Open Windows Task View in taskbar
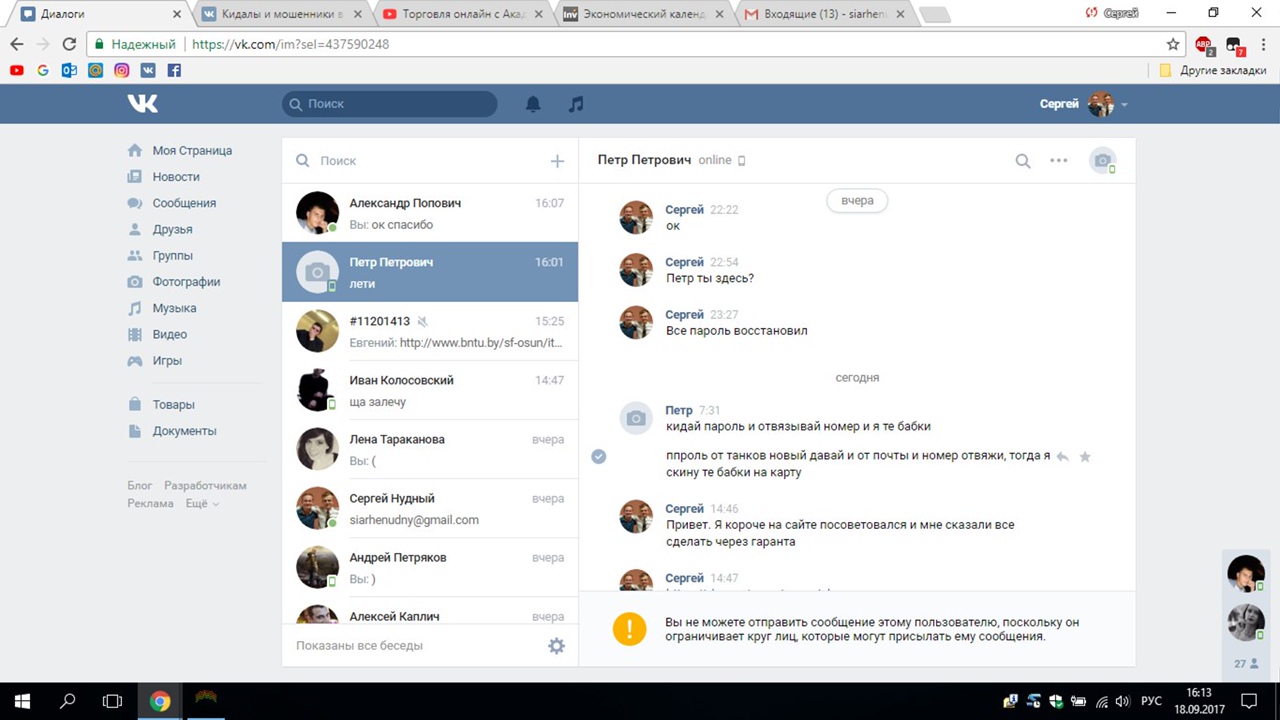The image size is (1280, 720). 112,701
